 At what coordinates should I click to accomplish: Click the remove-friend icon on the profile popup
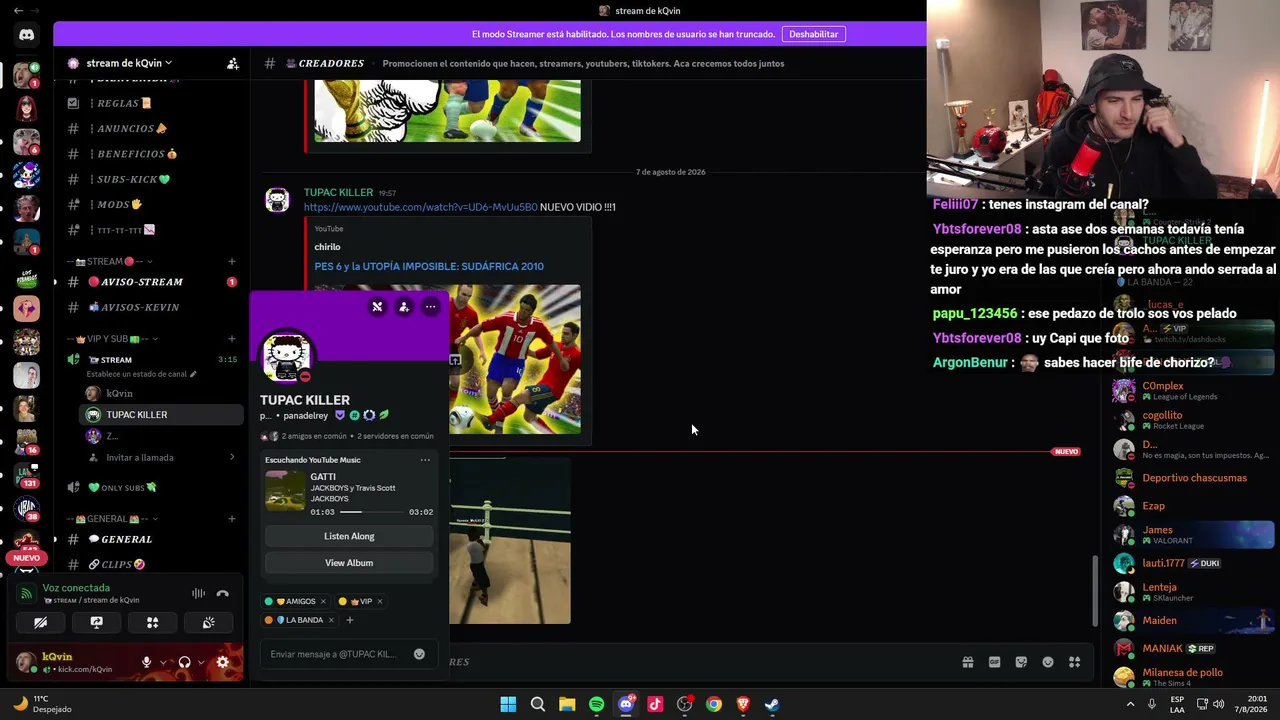[x=377, y=307]
